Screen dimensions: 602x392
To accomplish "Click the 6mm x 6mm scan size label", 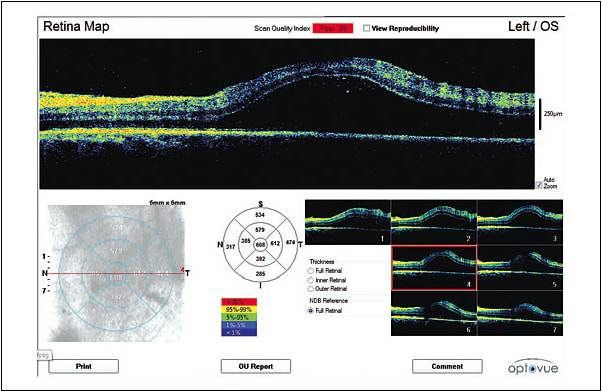I will (x=167, y=202).
